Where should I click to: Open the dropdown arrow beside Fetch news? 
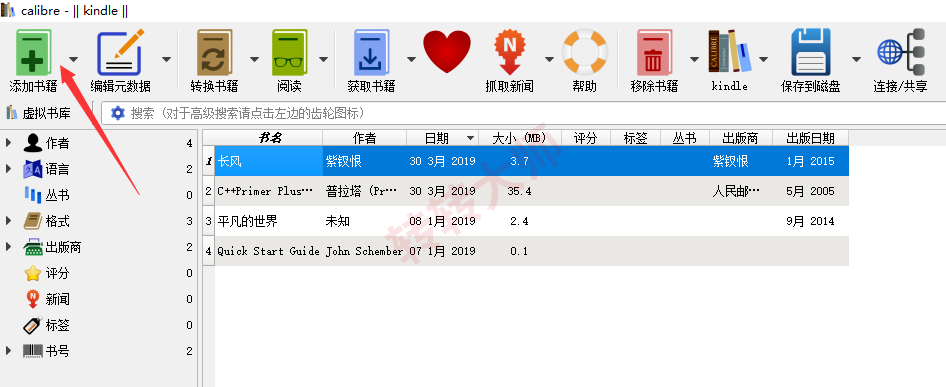[549, 59]
